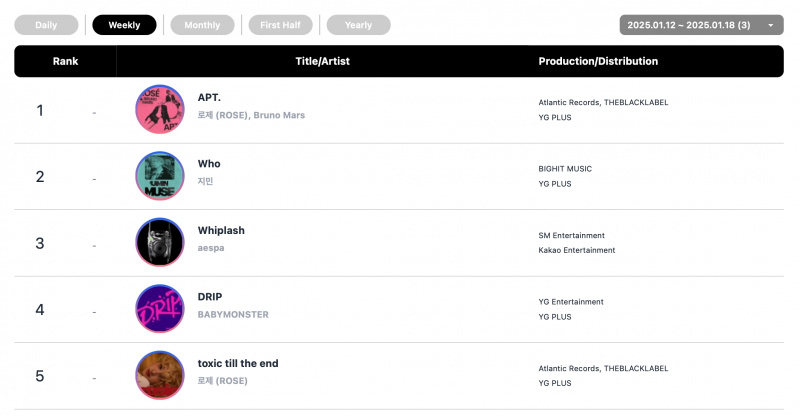Open the APT. song title link
This screenshot has height=416, width=800.
(x=209, y=97)
